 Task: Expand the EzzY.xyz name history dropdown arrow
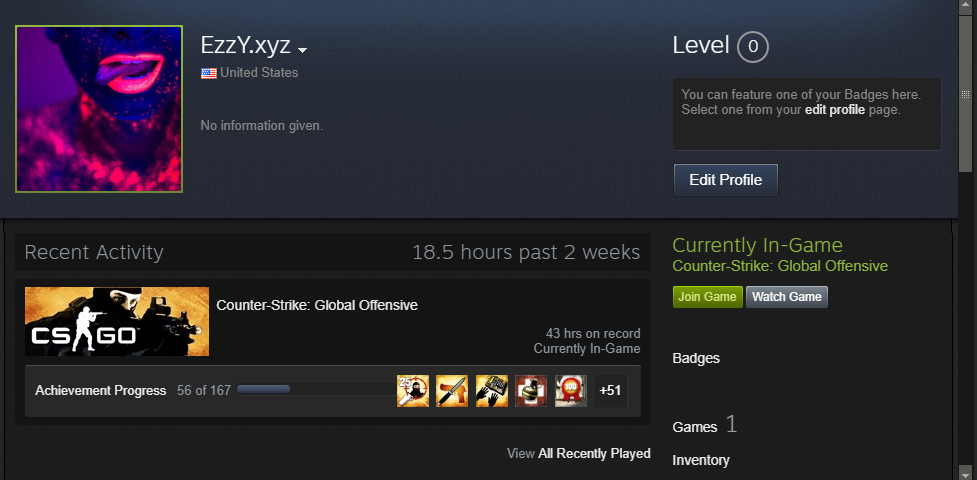click(x=302, y=50)
